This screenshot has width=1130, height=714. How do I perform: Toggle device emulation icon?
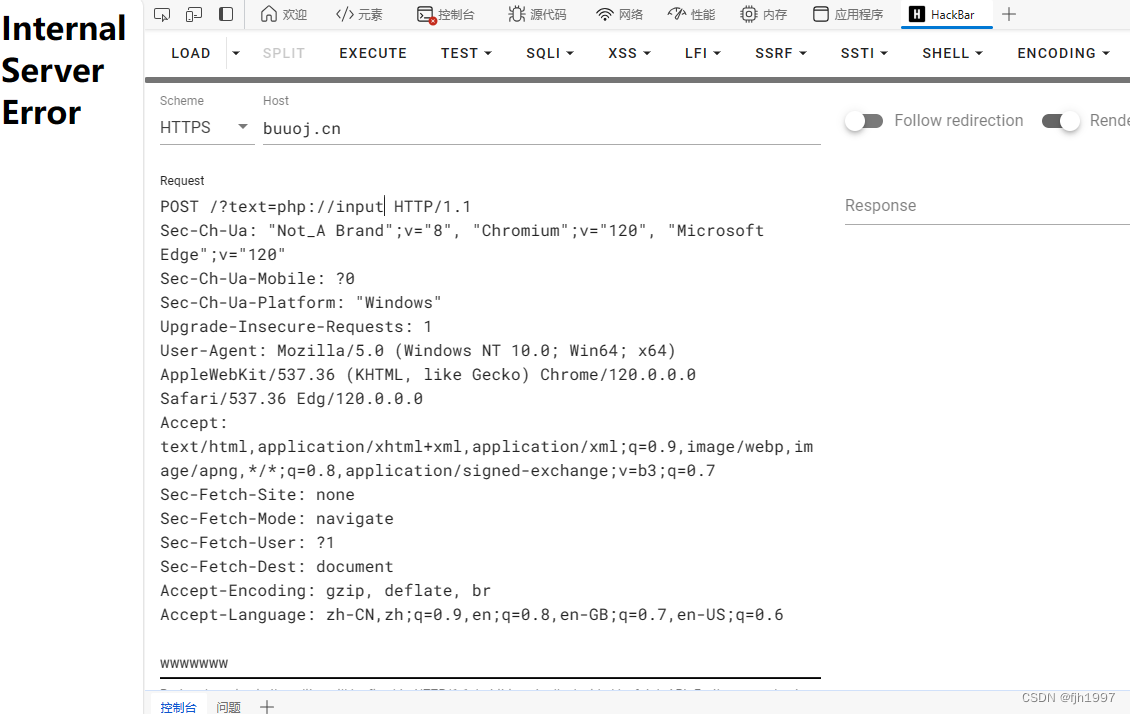pos(194,14)
